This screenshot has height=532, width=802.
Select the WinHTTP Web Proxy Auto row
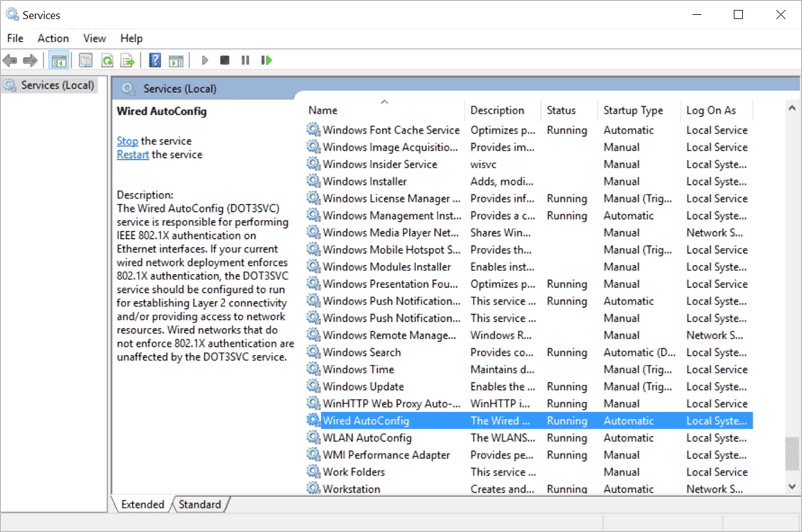(x=529, y=403)
